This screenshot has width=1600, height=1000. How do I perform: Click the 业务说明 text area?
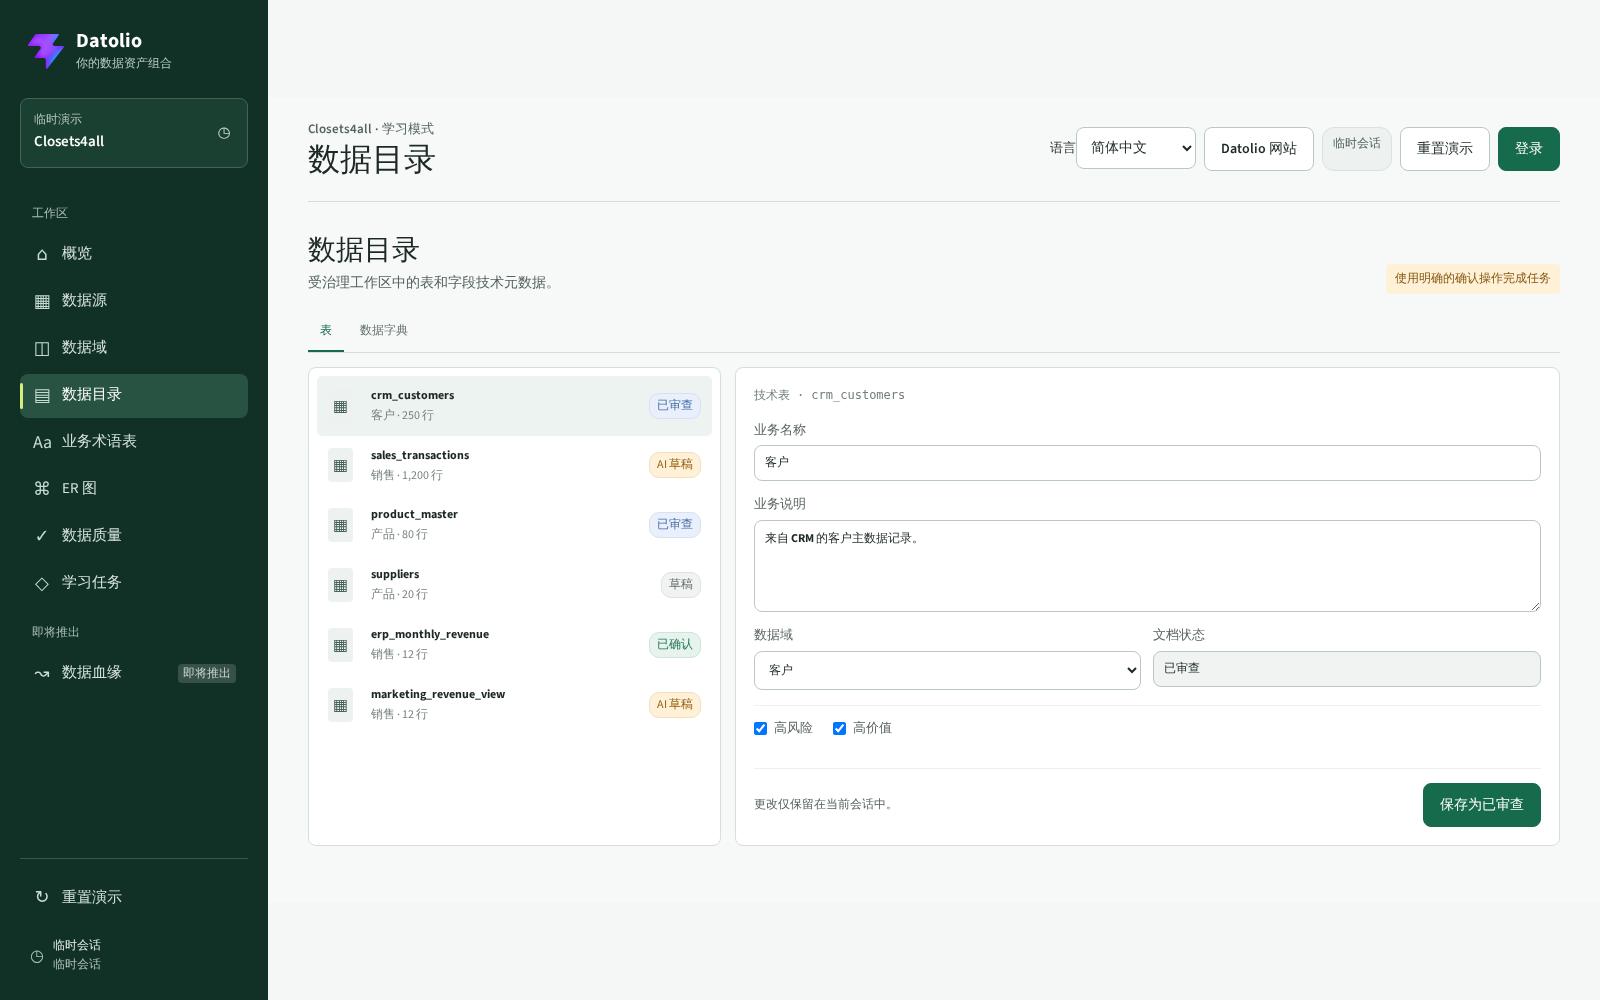pyautogui.click(x=1147, y=566)
